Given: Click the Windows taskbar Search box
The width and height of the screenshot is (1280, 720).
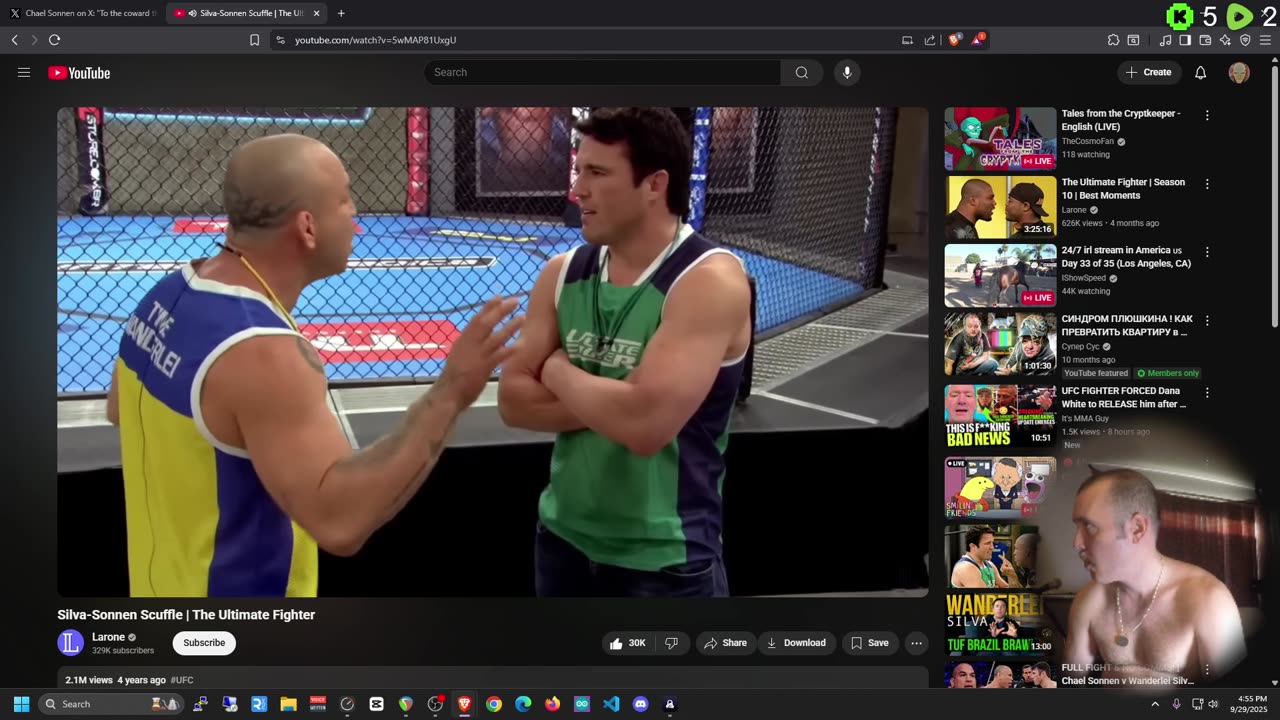Looking at the screenshot, I should pyautogui.click(x=110, y=704).
